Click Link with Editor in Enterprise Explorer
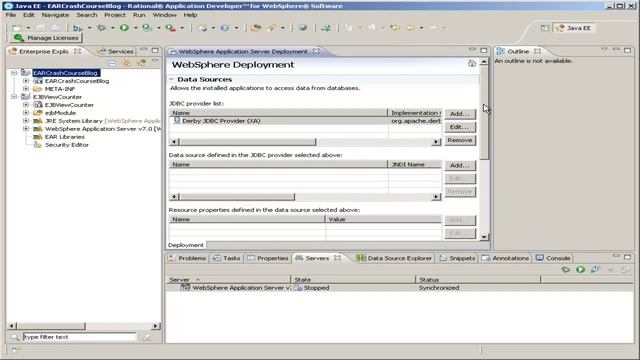Image resolution: width=640 pixels, height=360 pixels. [x=126, y=63]
